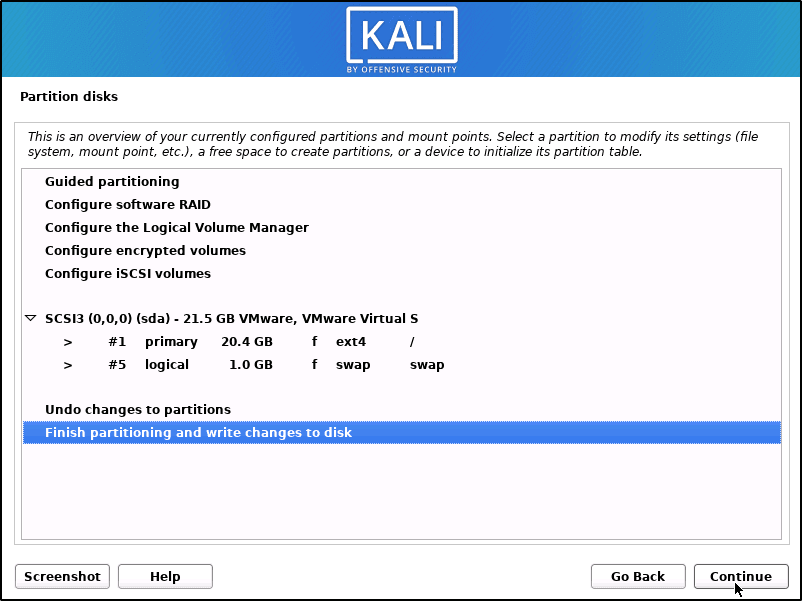Click the ext4 filesystem label
802x601 pixels.
[x=351, y=342]
